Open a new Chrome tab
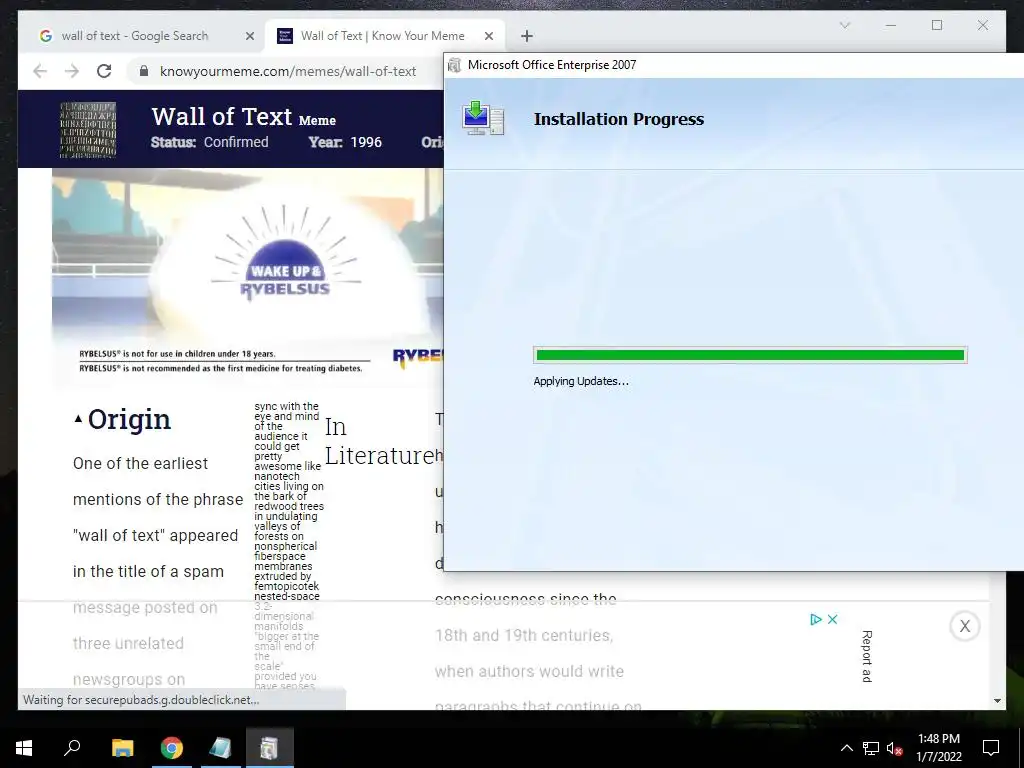 (527, 36)
